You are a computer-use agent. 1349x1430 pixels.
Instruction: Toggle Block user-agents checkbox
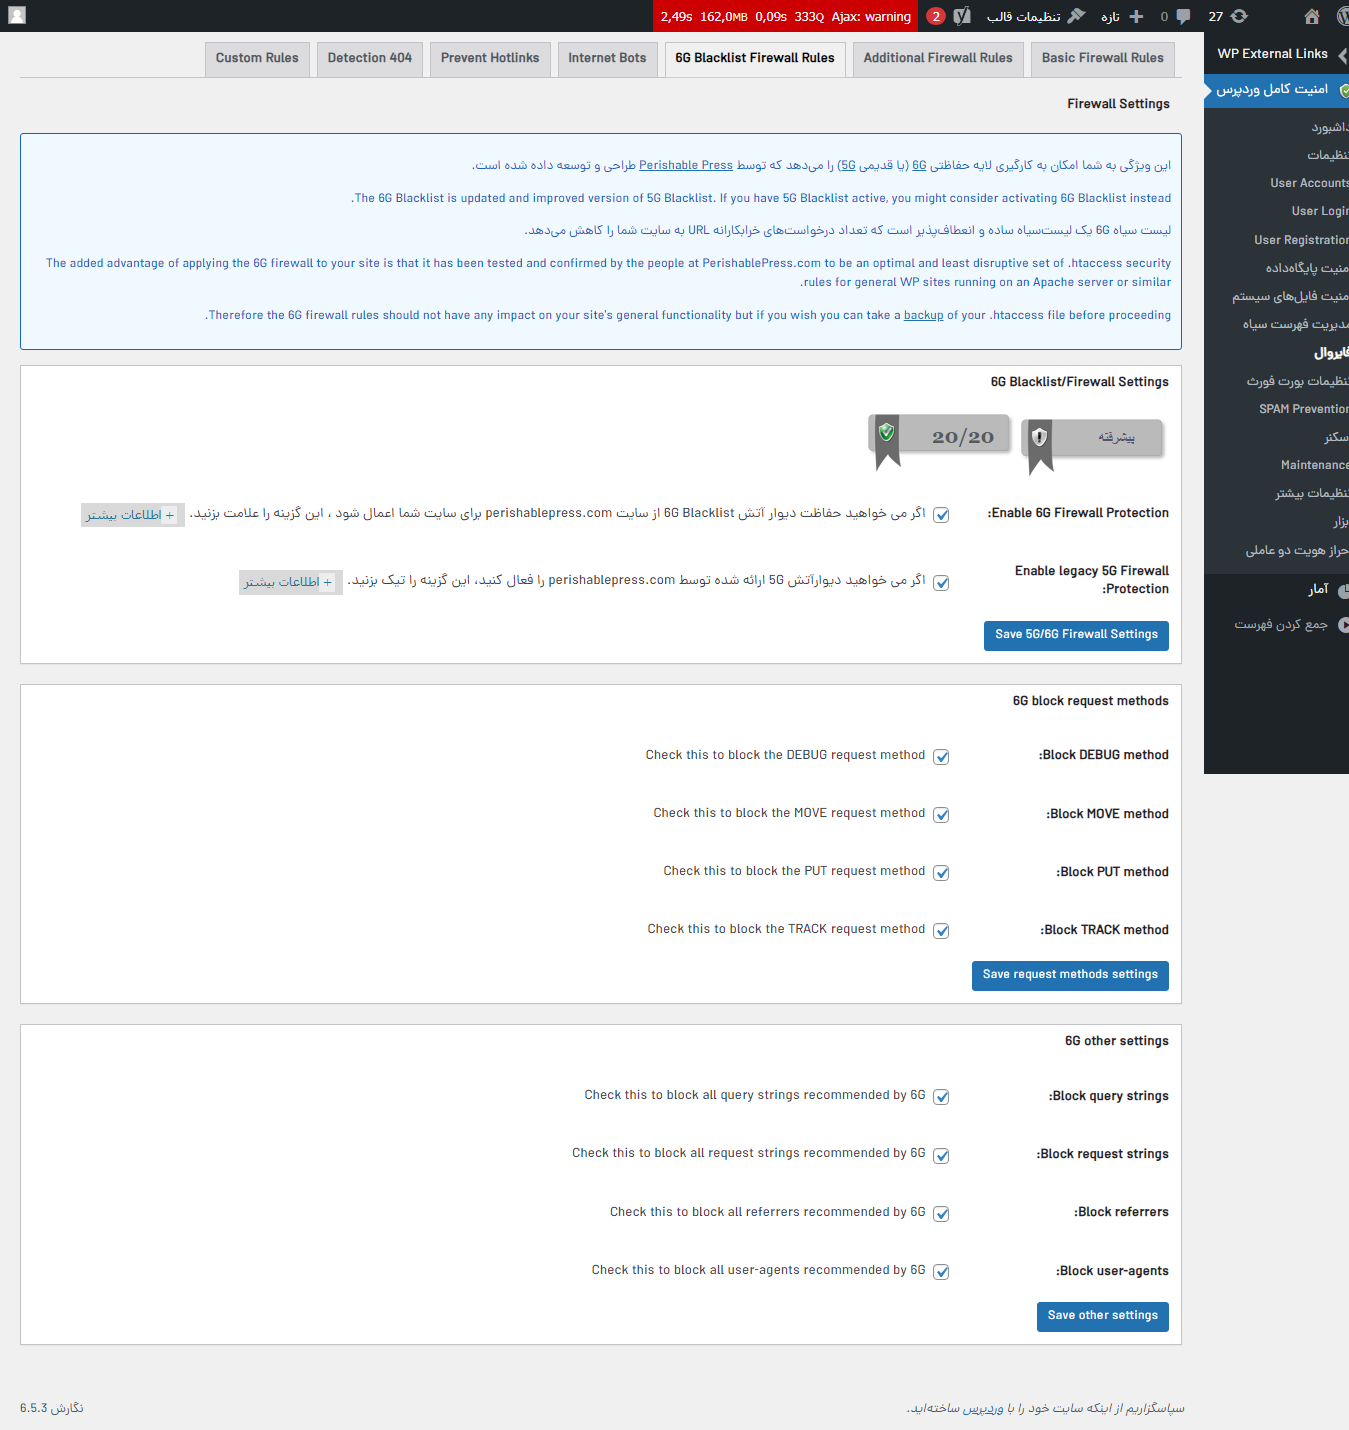coord(941,1272)
